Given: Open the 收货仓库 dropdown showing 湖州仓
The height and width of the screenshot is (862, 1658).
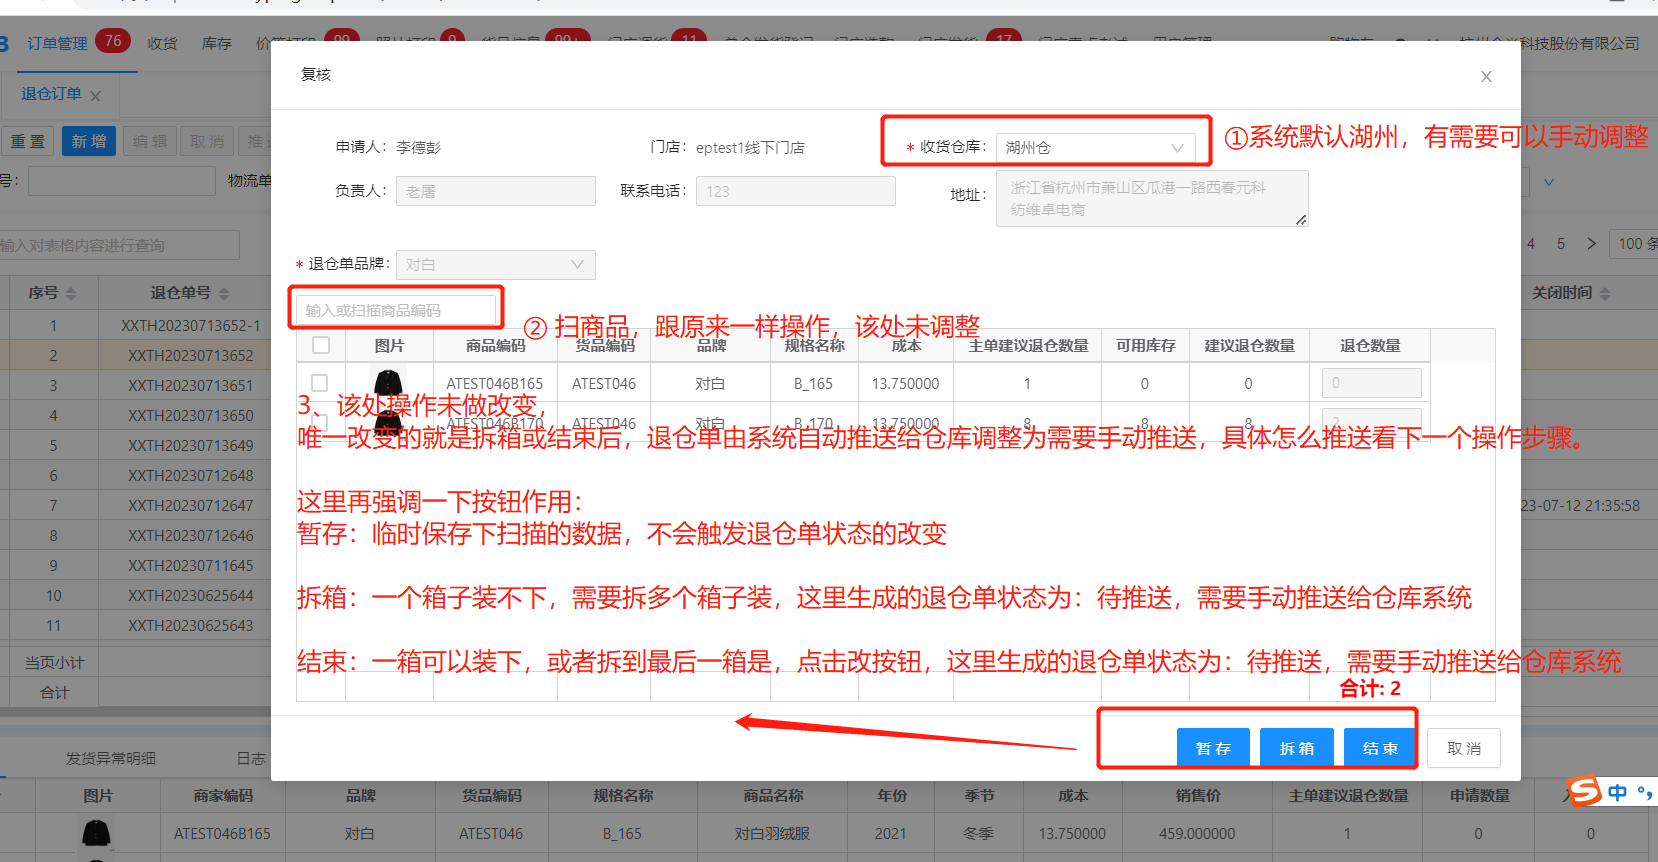Looking at the screenshot, I should coord(1095,148).
